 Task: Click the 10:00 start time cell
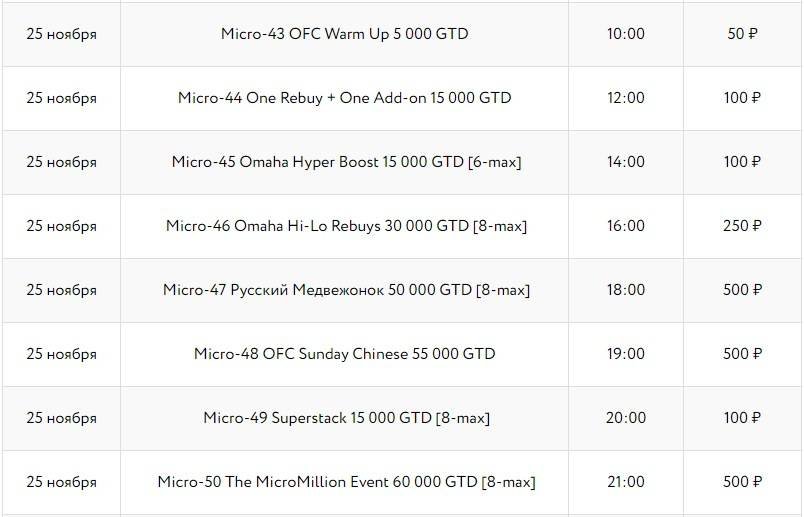[x=625, y=34]
